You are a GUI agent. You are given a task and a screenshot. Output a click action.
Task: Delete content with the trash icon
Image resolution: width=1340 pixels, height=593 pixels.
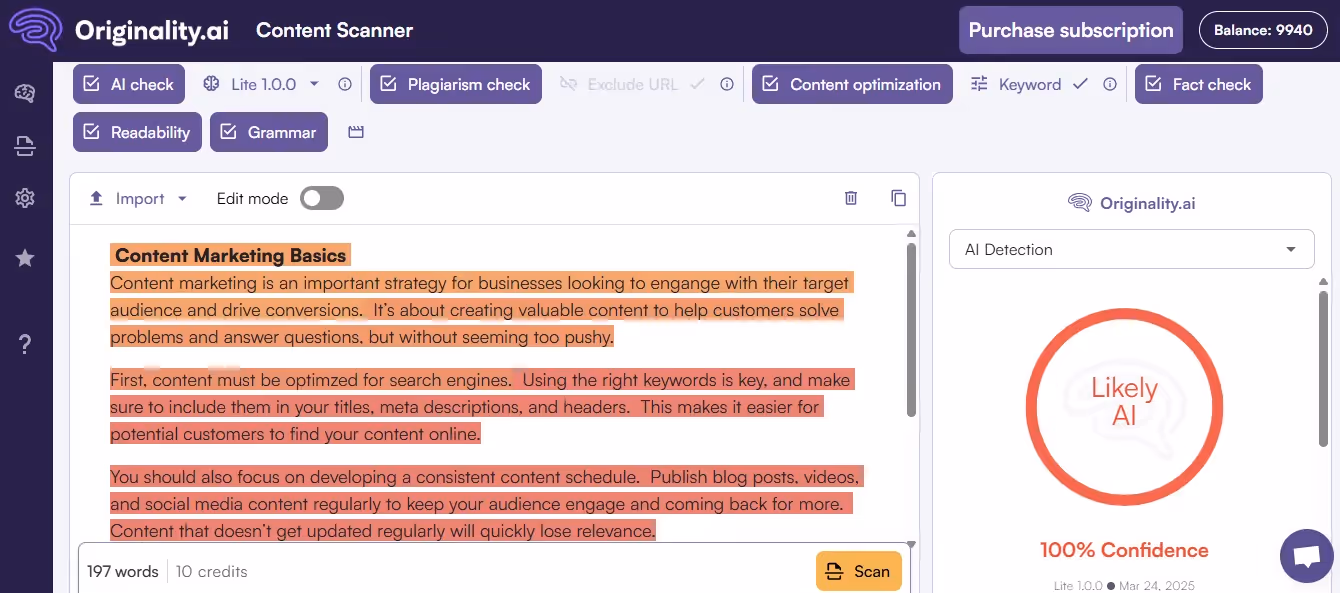[x=851, y=198]
